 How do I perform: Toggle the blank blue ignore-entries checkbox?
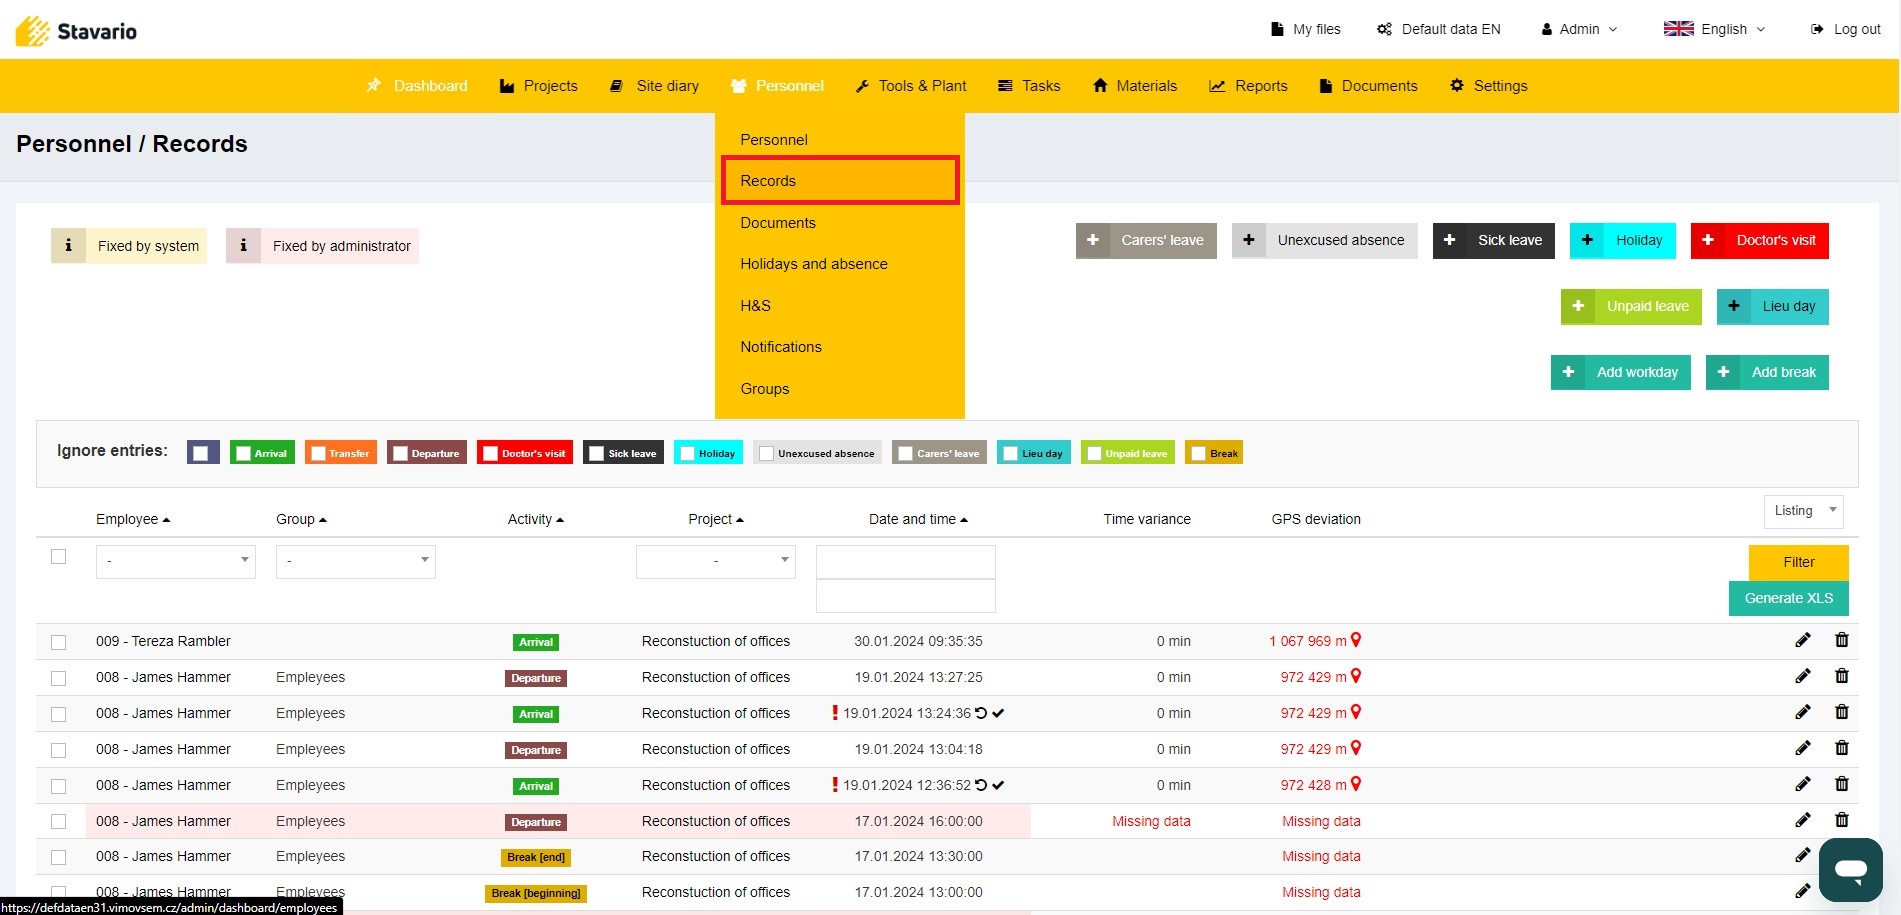point(201,453)
